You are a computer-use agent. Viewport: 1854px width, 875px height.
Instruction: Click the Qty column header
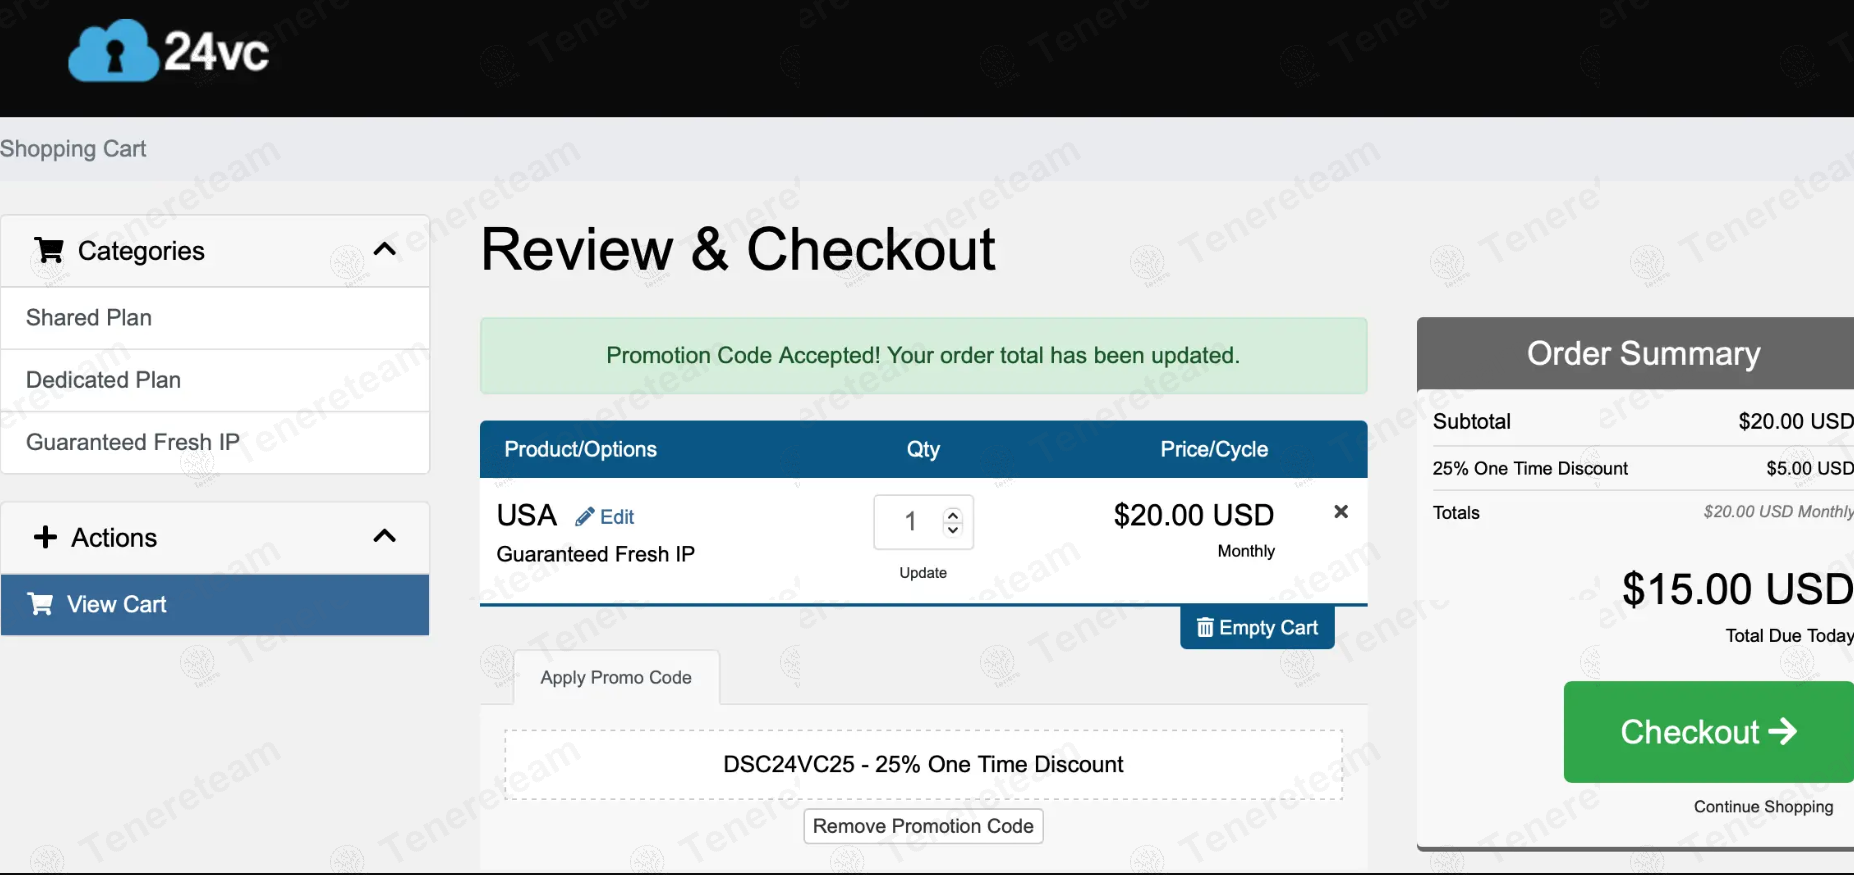[923, 449]
